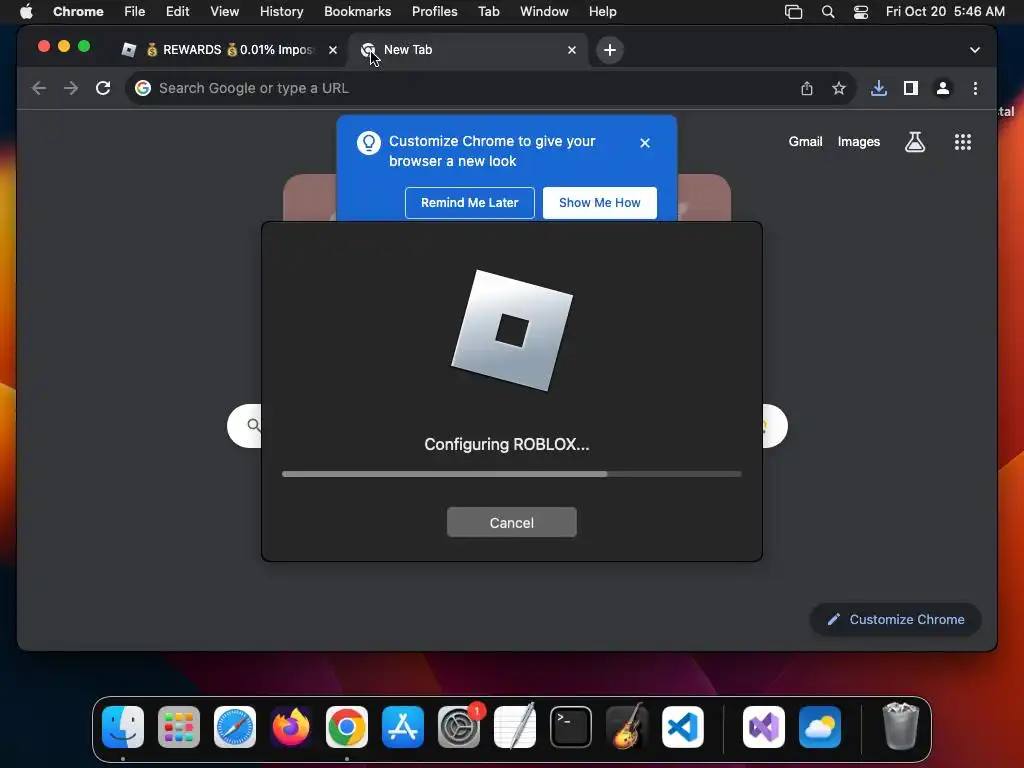
Task: Open a new tab with plus button
Action: (x=609, y=50)
